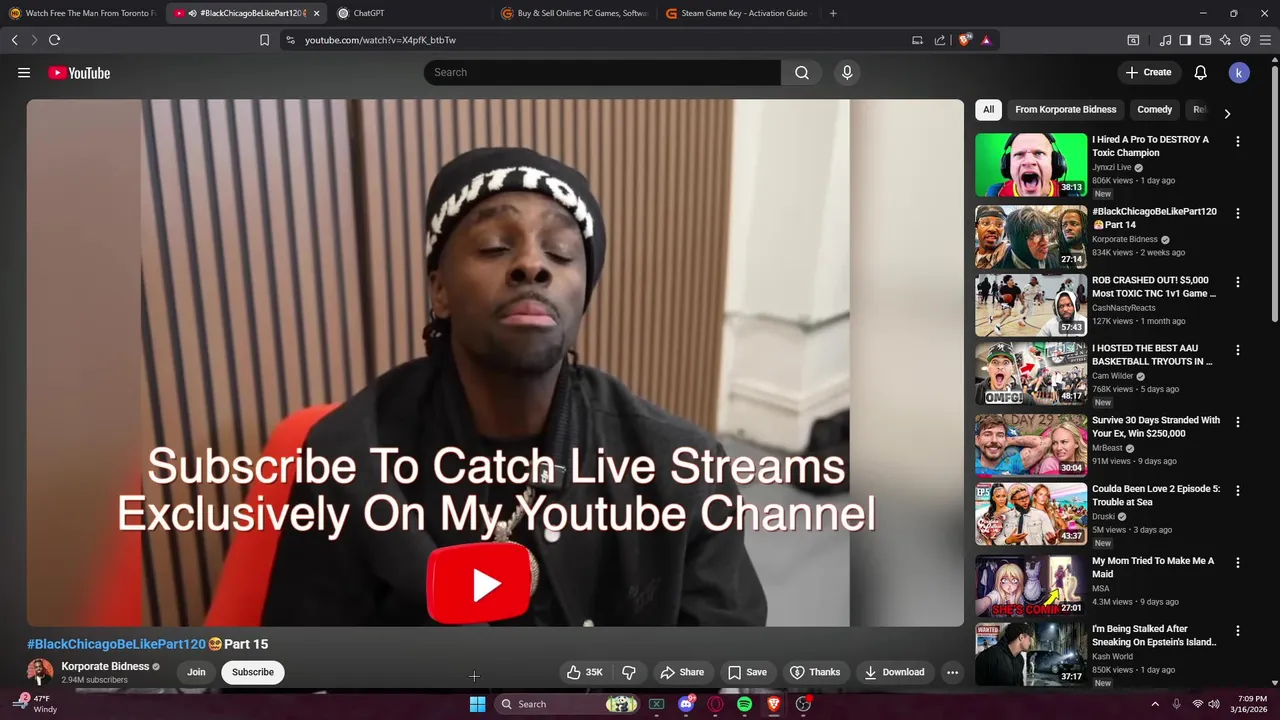Click the YouTube search magnifier button
This screenshot has width=1280, height=720.
(802, 72)
